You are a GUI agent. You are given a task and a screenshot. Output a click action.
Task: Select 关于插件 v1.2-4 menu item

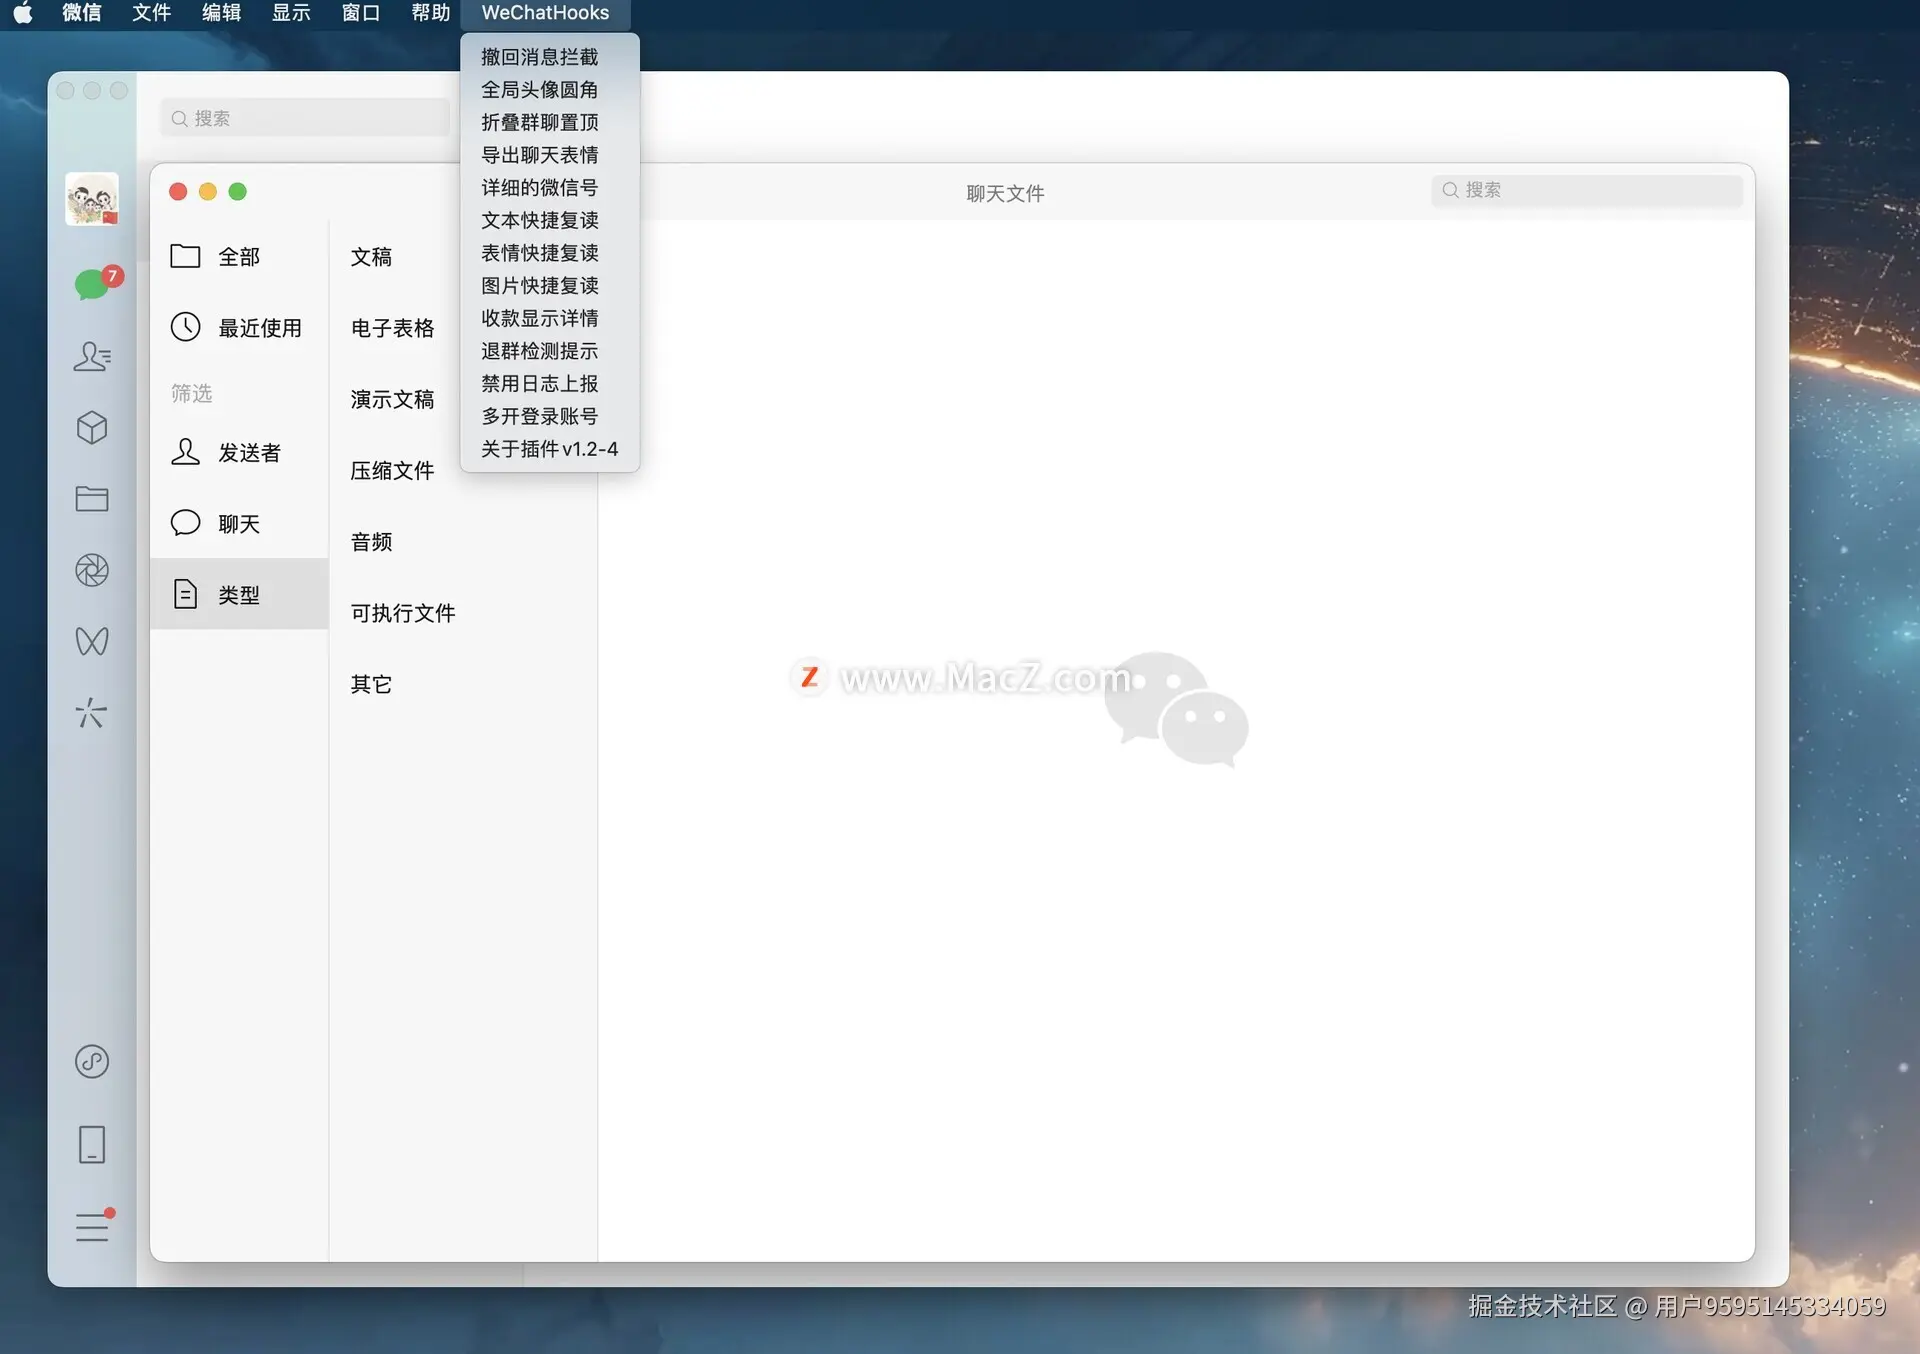click(x=549, y=449)
